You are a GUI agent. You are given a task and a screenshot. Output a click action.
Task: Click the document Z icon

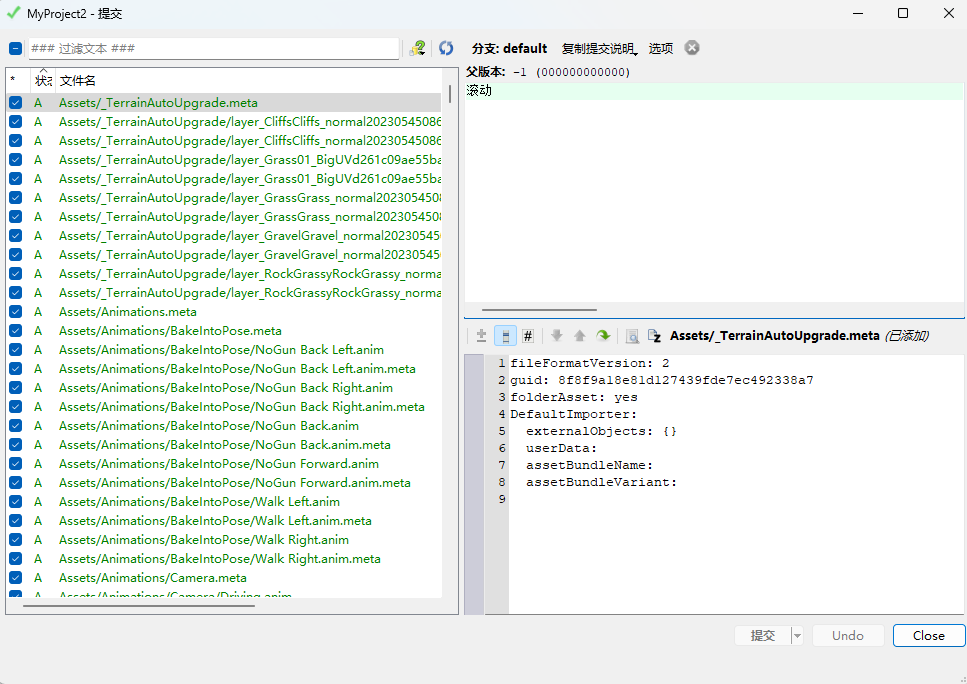tap(654, 336)
